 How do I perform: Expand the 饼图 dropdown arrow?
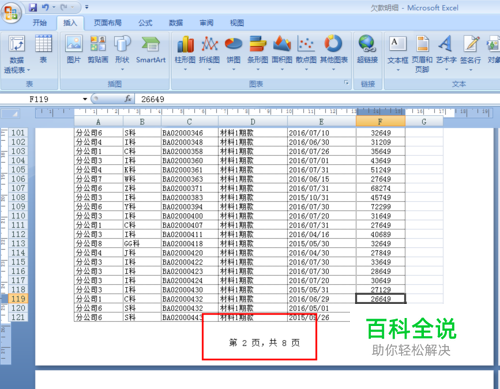point(233,69)
